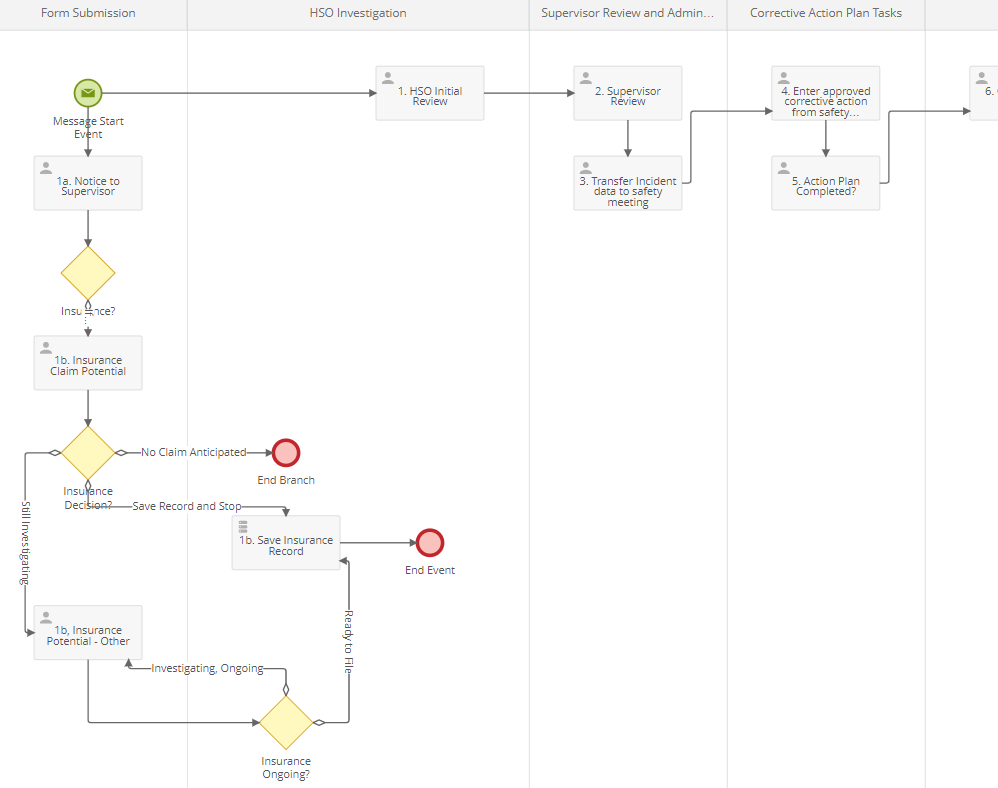
Task: Click the End Branch label text
Action: 286,480
